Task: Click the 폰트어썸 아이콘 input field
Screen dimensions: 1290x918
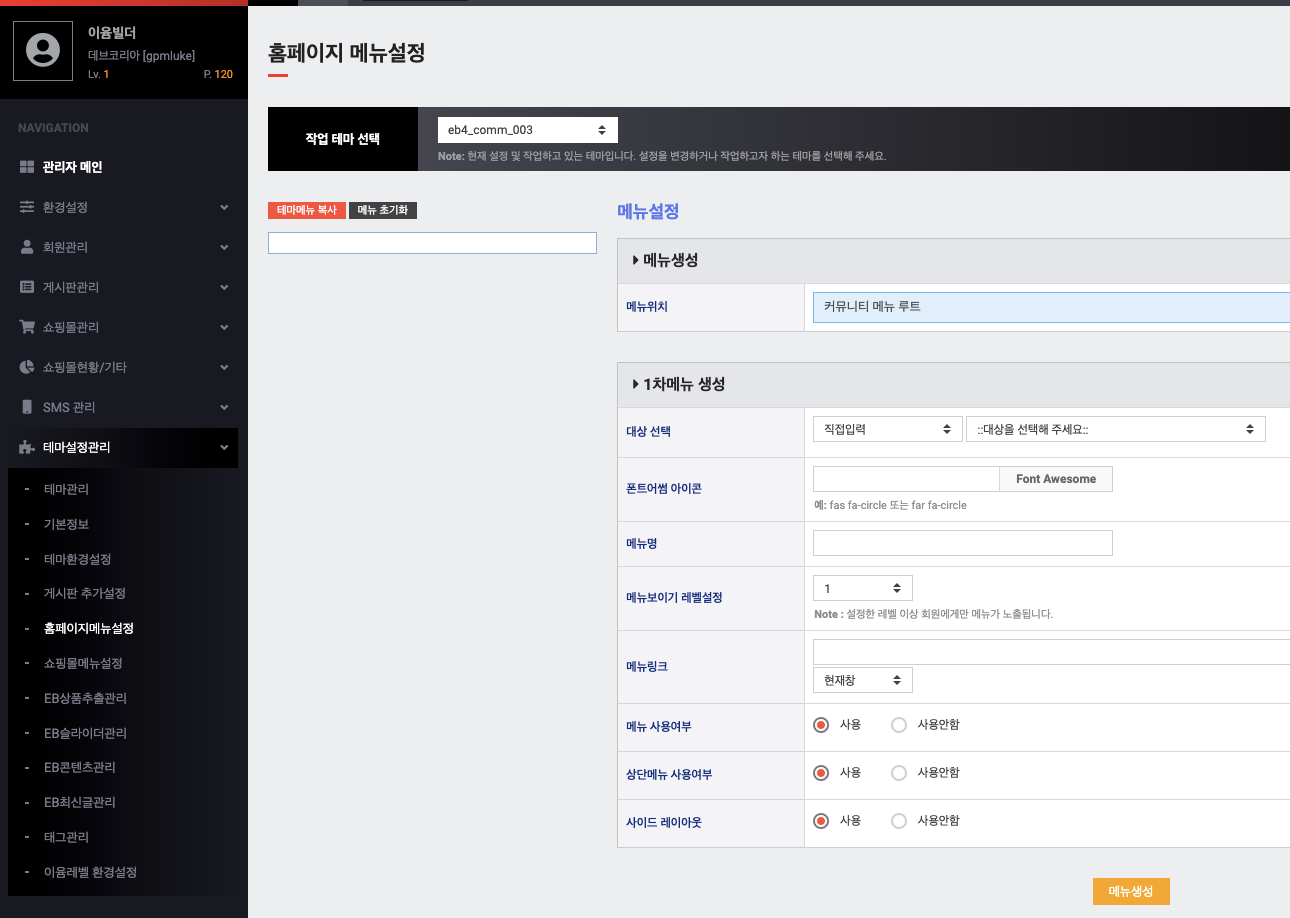Action: 906,479
